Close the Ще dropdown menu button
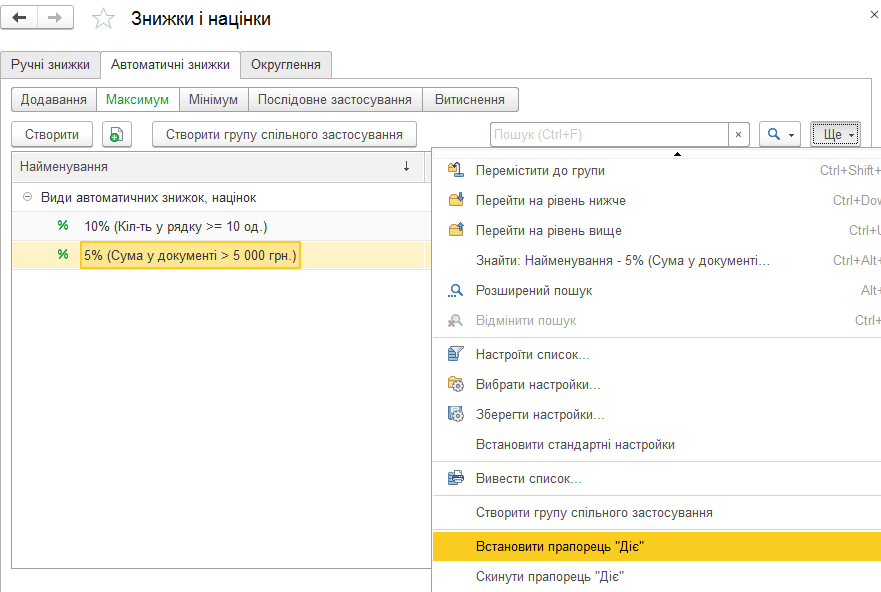This screenshot has height=592, width=881. 835,135
